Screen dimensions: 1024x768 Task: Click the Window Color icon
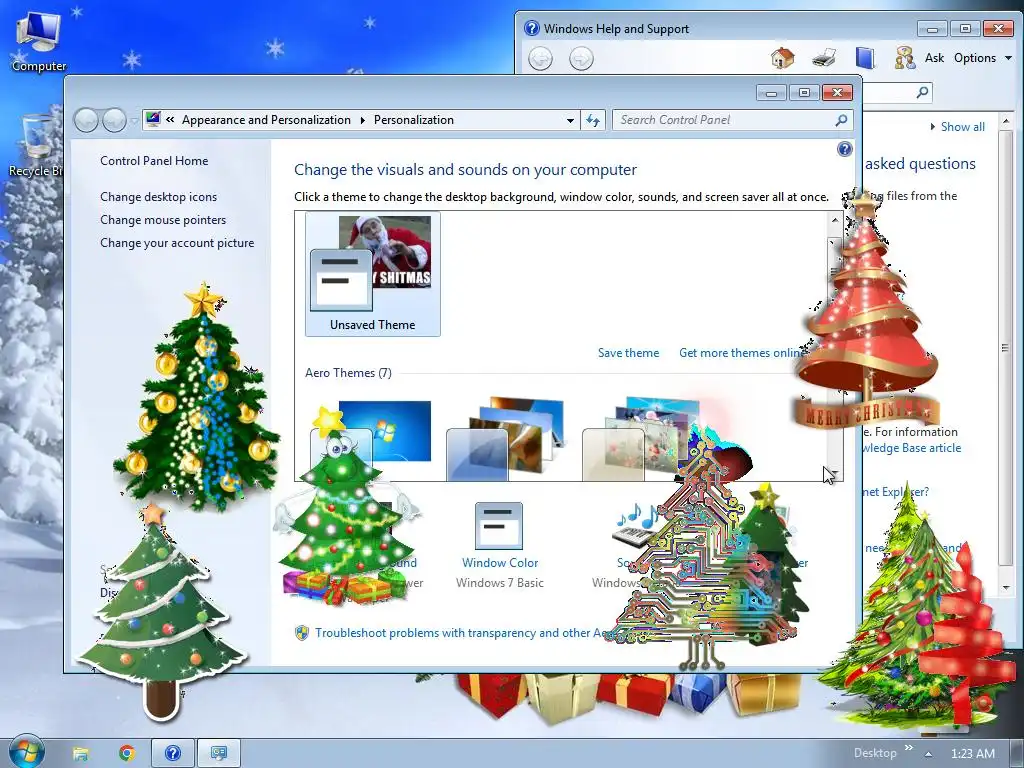tap(499, 525)
